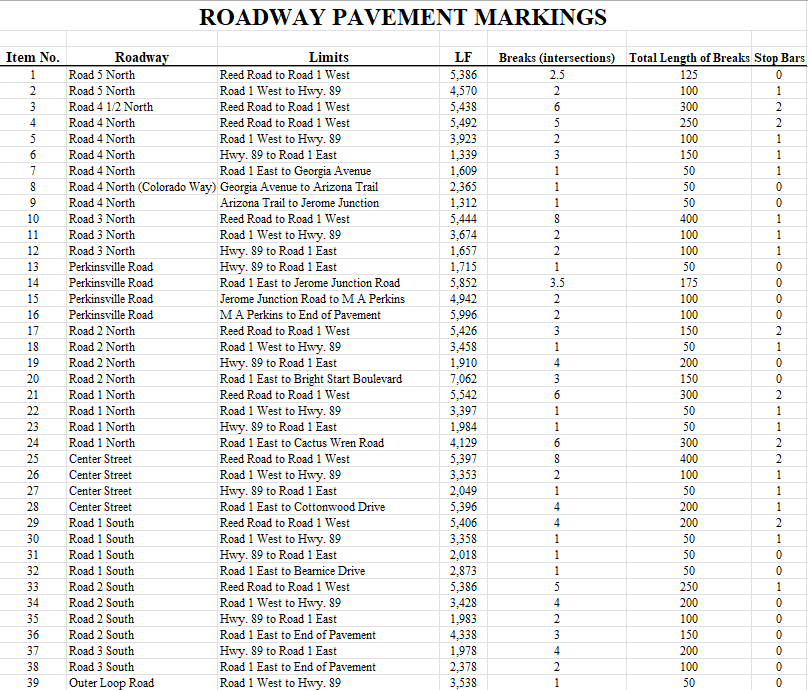The width and height of the screenshot is (808, 690).
Task: Select 'Road 1 East to Cottonwood Drive' cell
Action: [x=302, y=507]
